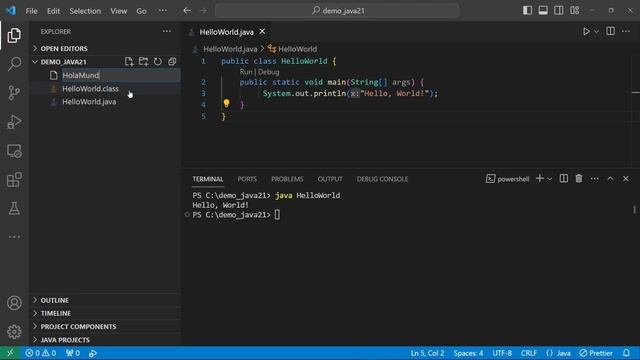
Task: Open the Accounts icon
Action: click(14, 303)
